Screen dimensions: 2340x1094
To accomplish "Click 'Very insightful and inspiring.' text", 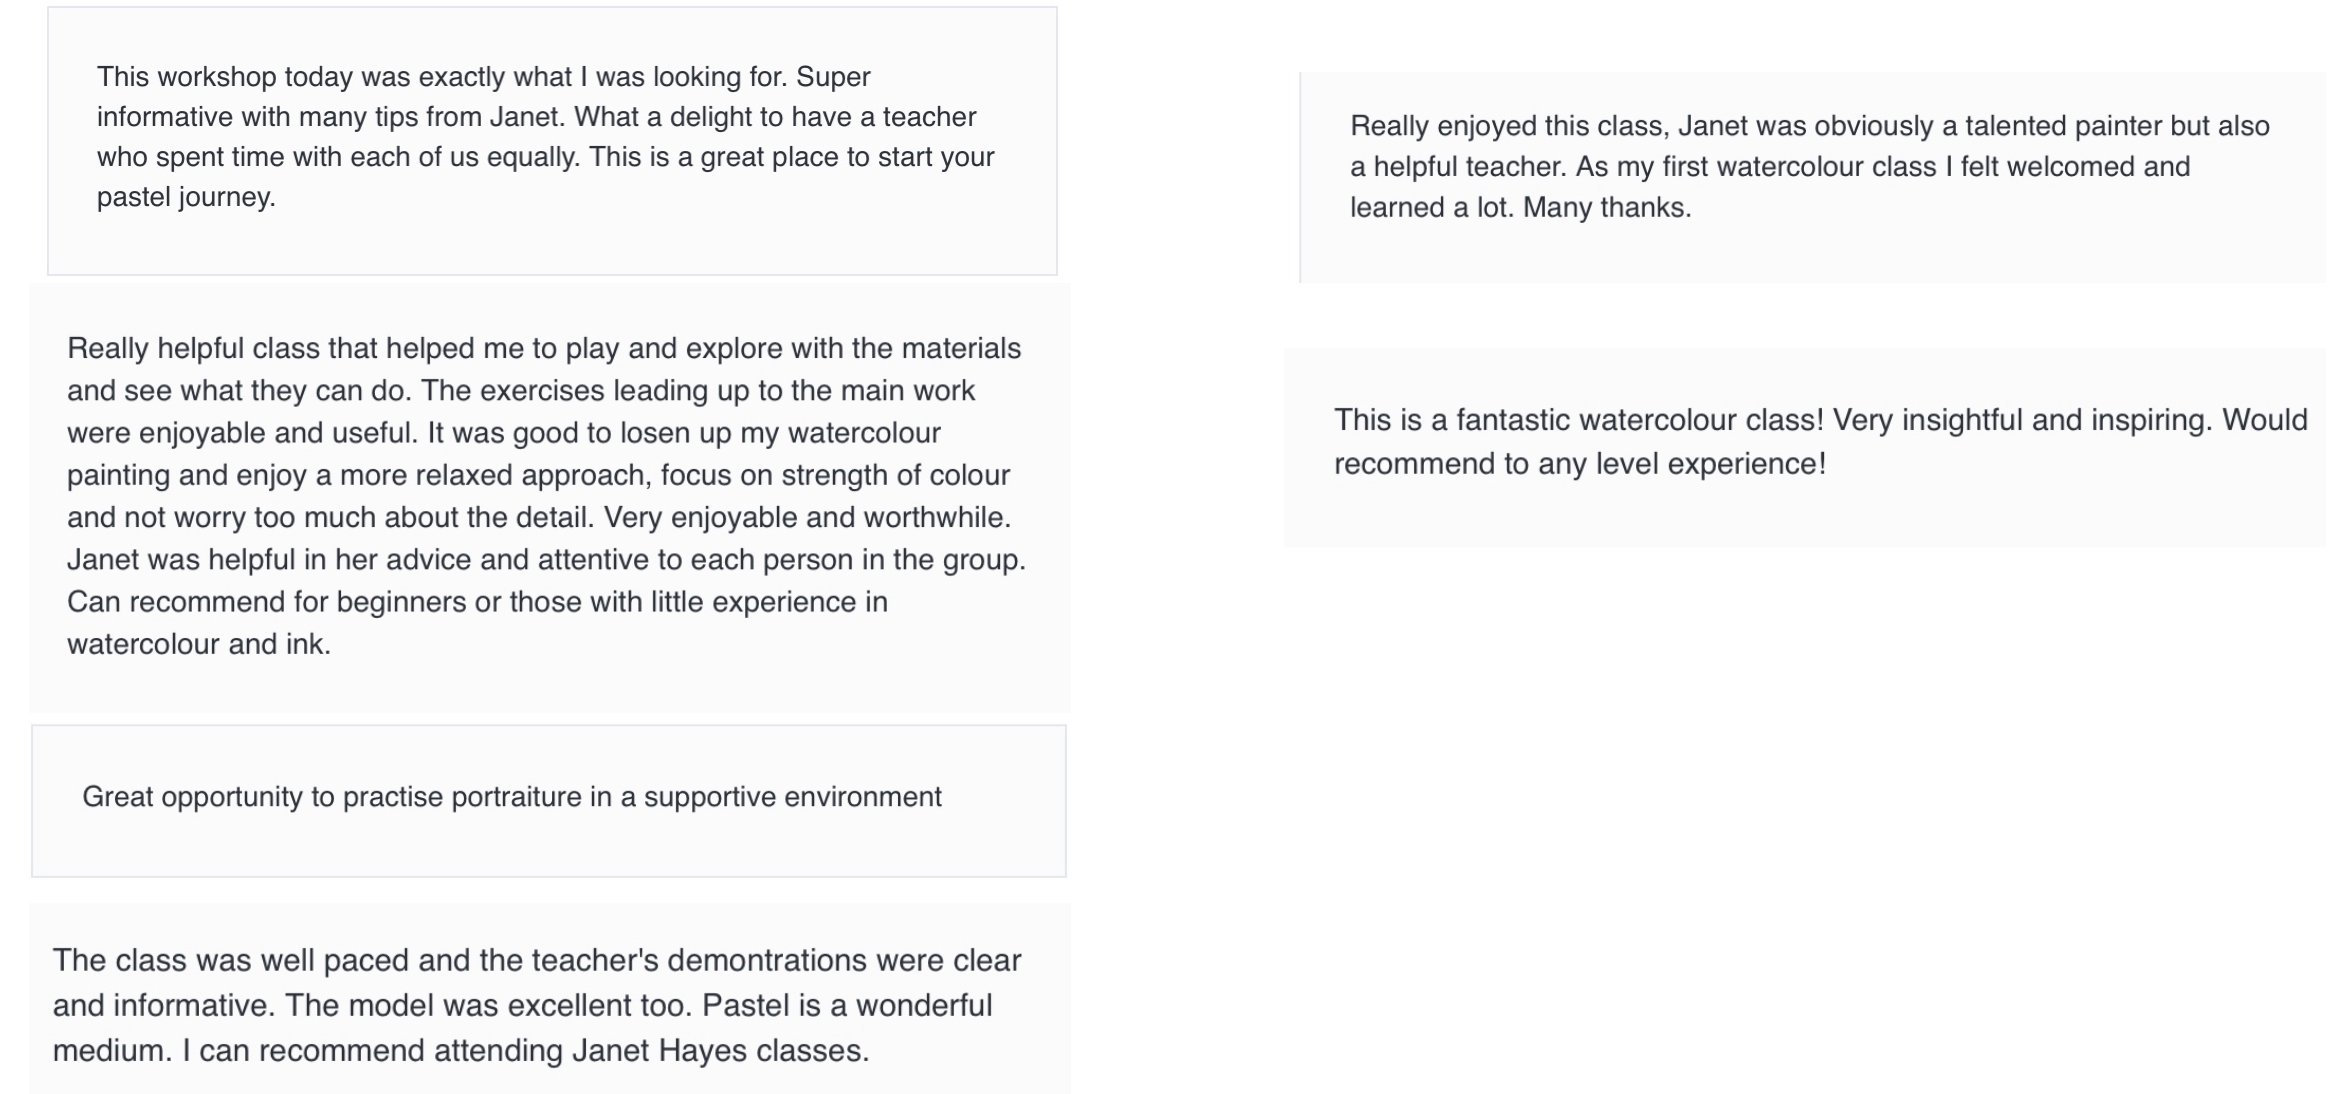I will [2023, 420].
